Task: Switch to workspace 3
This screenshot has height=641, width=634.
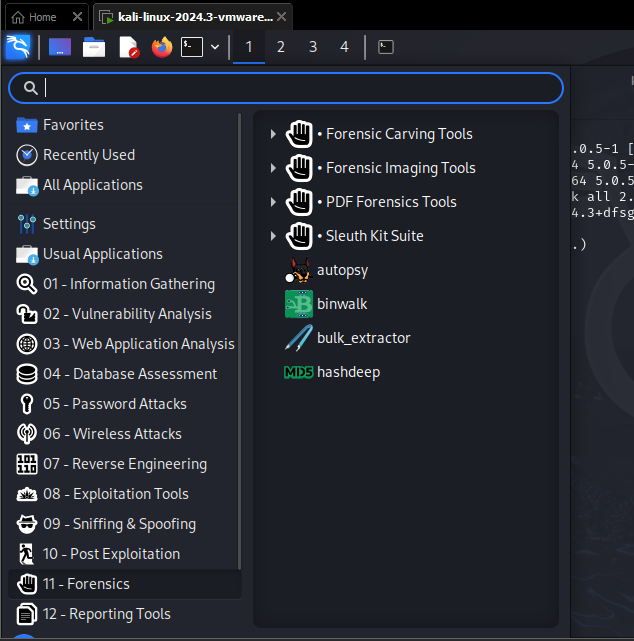Action: [313, 47]
